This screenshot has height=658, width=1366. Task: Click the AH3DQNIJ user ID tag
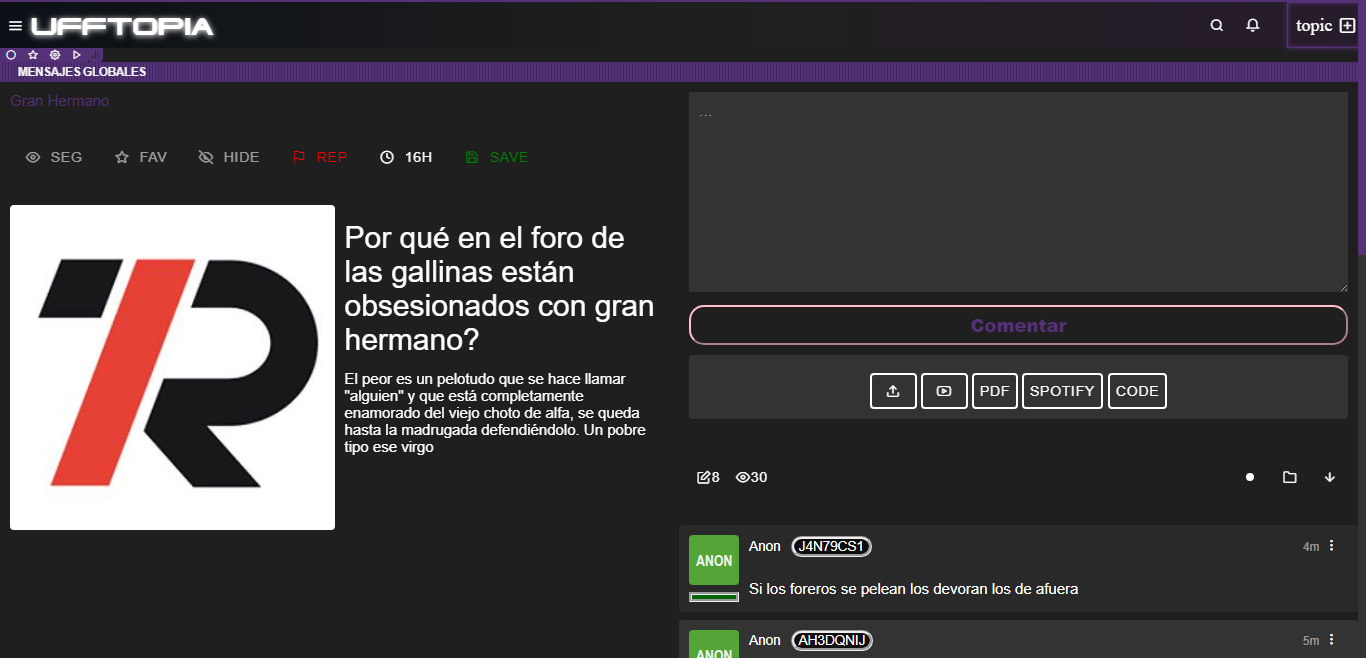tap(832, 640)
